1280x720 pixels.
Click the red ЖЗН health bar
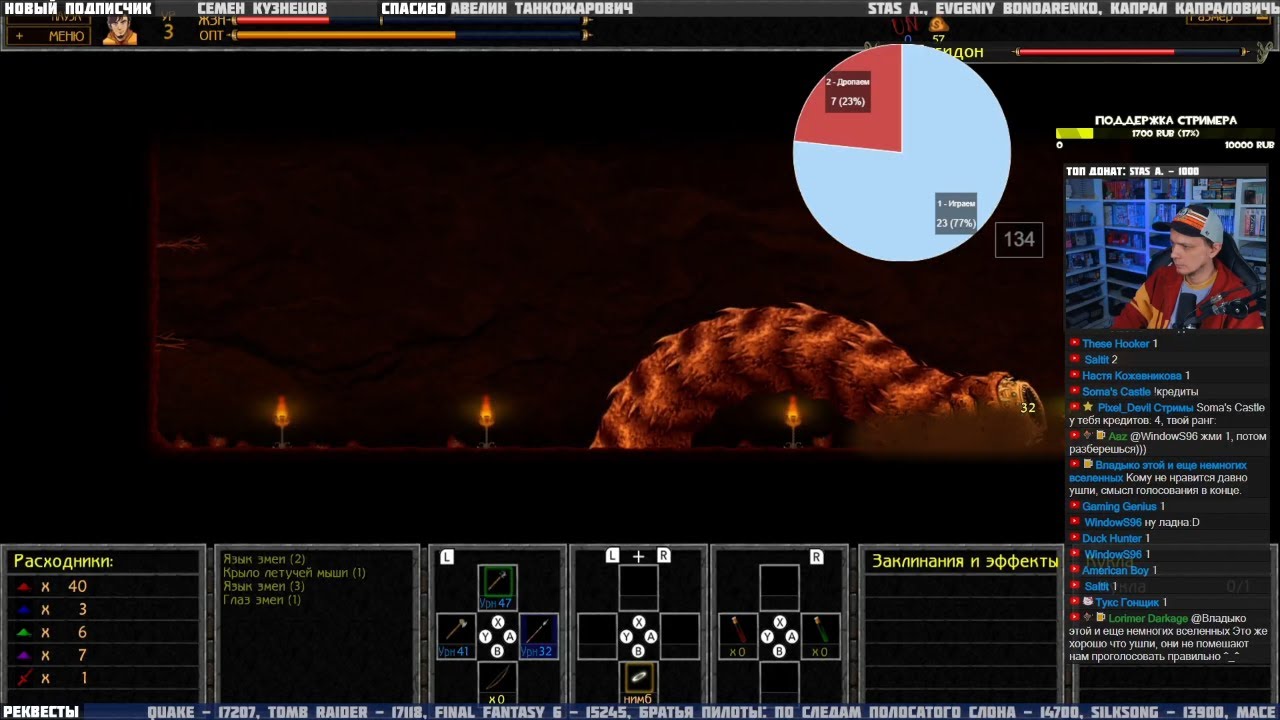[411, 20]
